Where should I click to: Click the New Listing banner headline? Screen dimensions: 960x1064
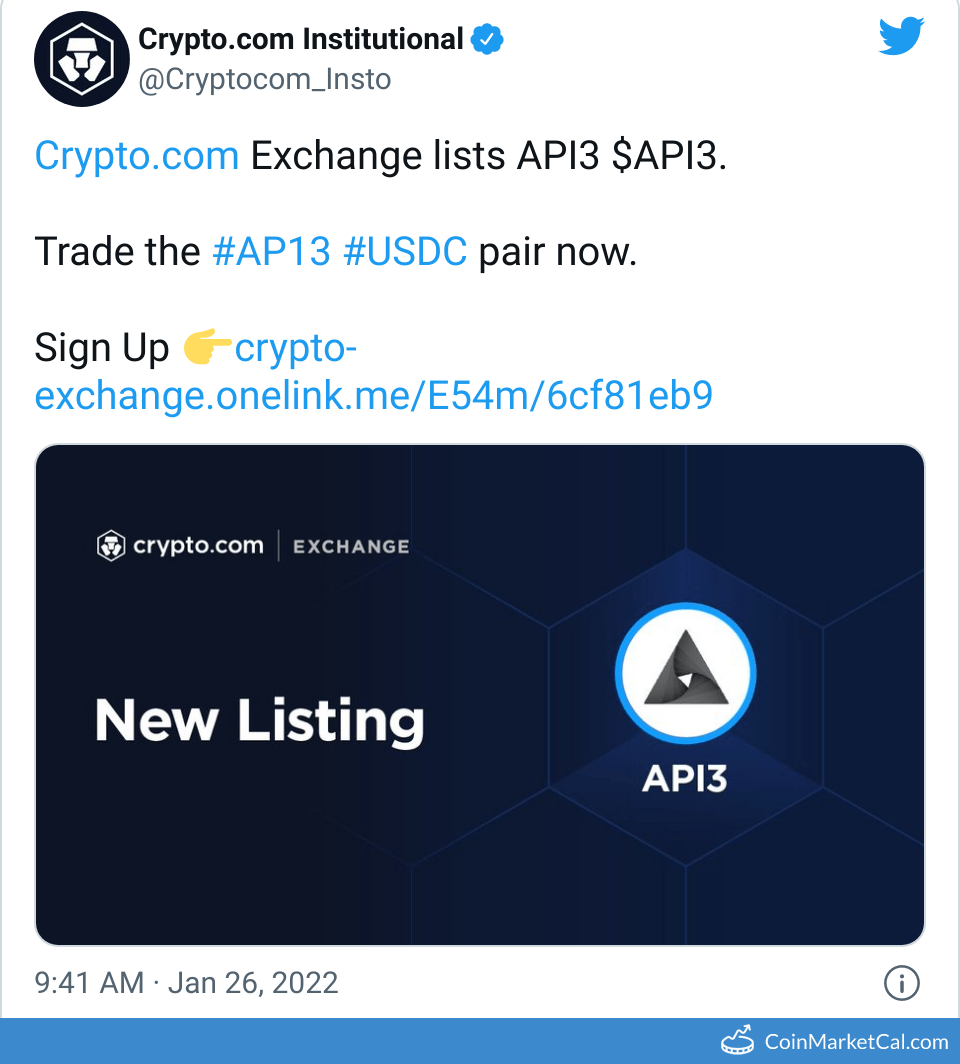260,721
